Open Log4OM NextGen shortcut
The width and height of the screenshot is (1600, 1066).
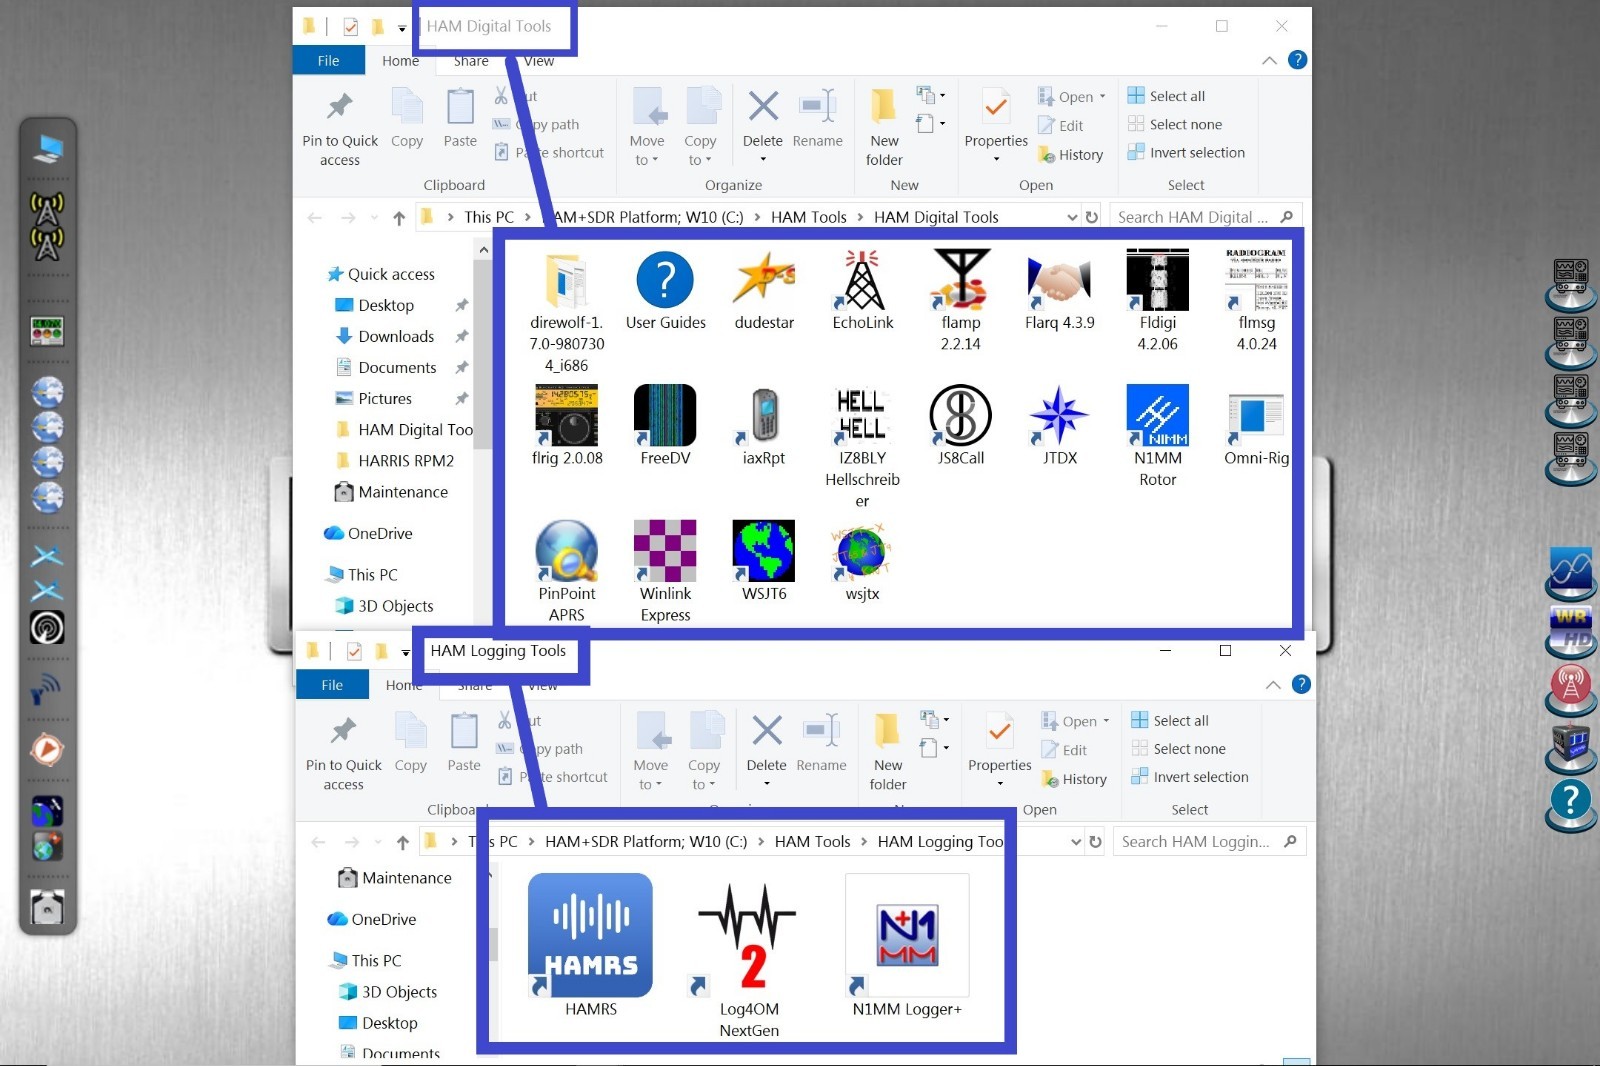pyautogui.click(x=748, y=936)
